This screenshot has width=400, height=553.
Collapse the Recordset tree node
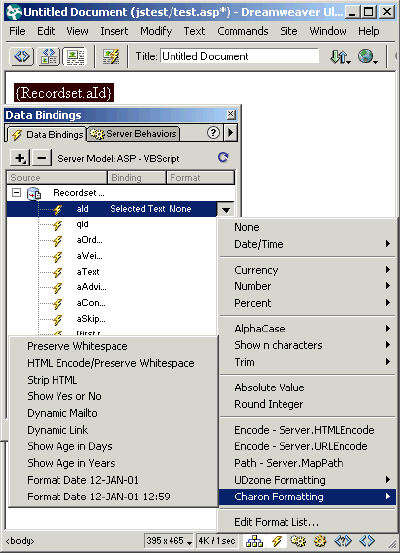pyautogui.click(x=16, y=193)
